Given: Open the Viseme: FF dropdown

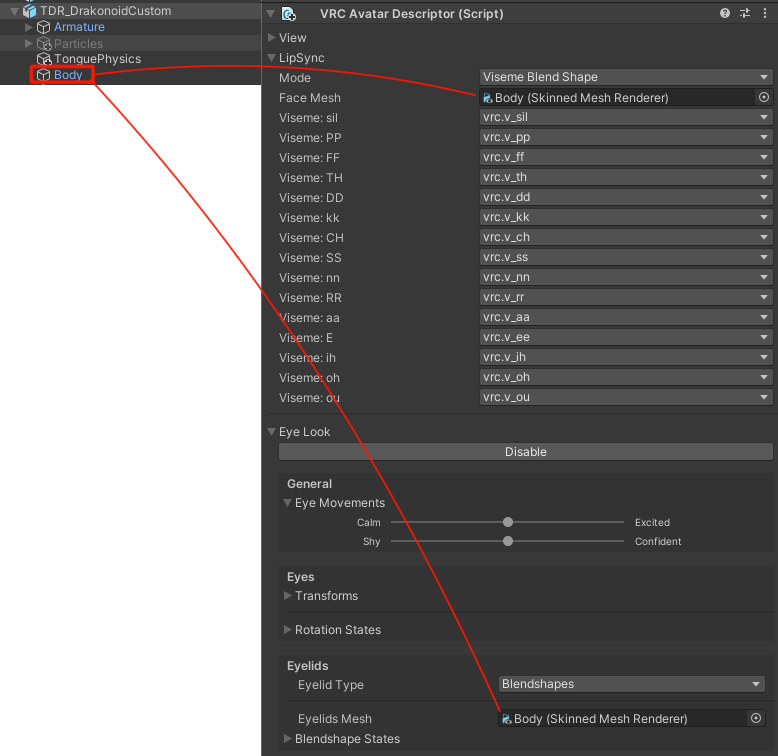Looking at the screenshot, I should pos(626,157).
